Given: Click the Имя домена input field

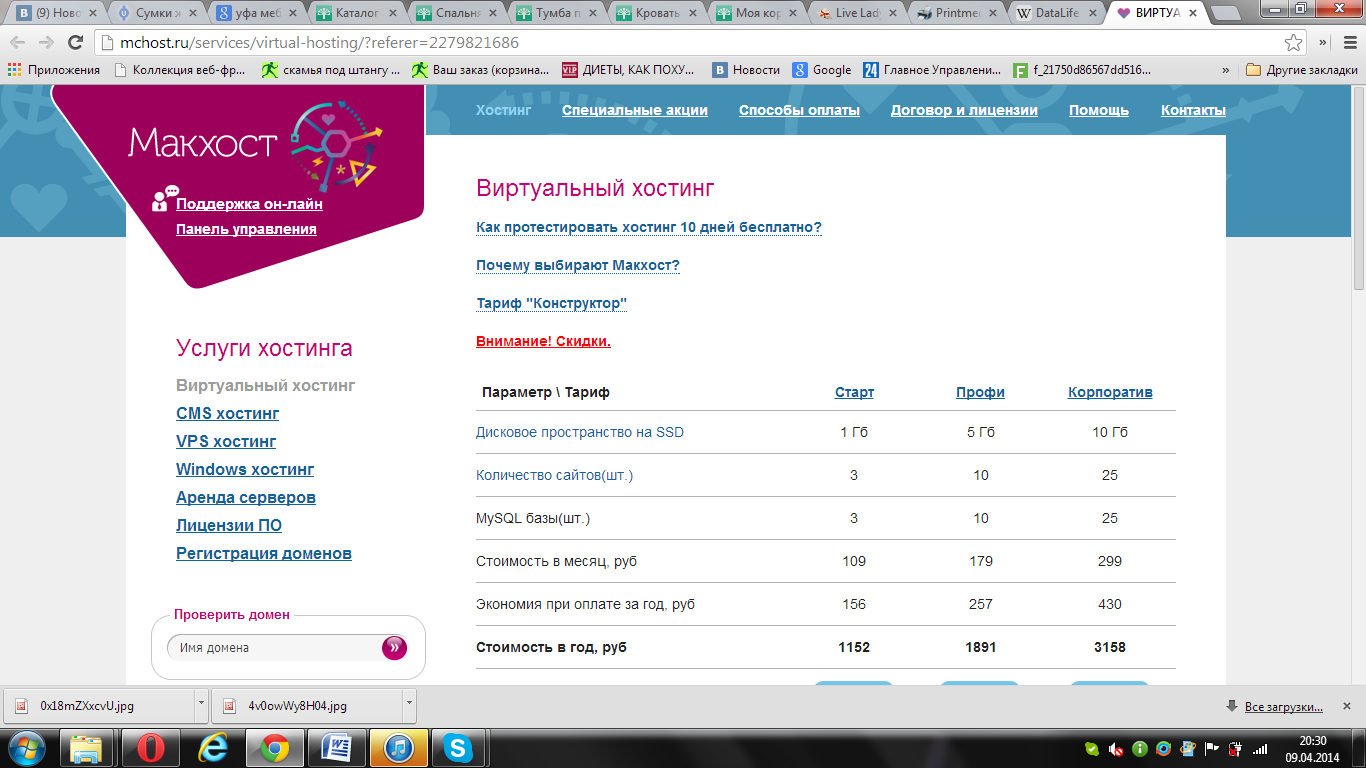Looking at the screenshot, I should pyautogui.click(x=275, y=648).
